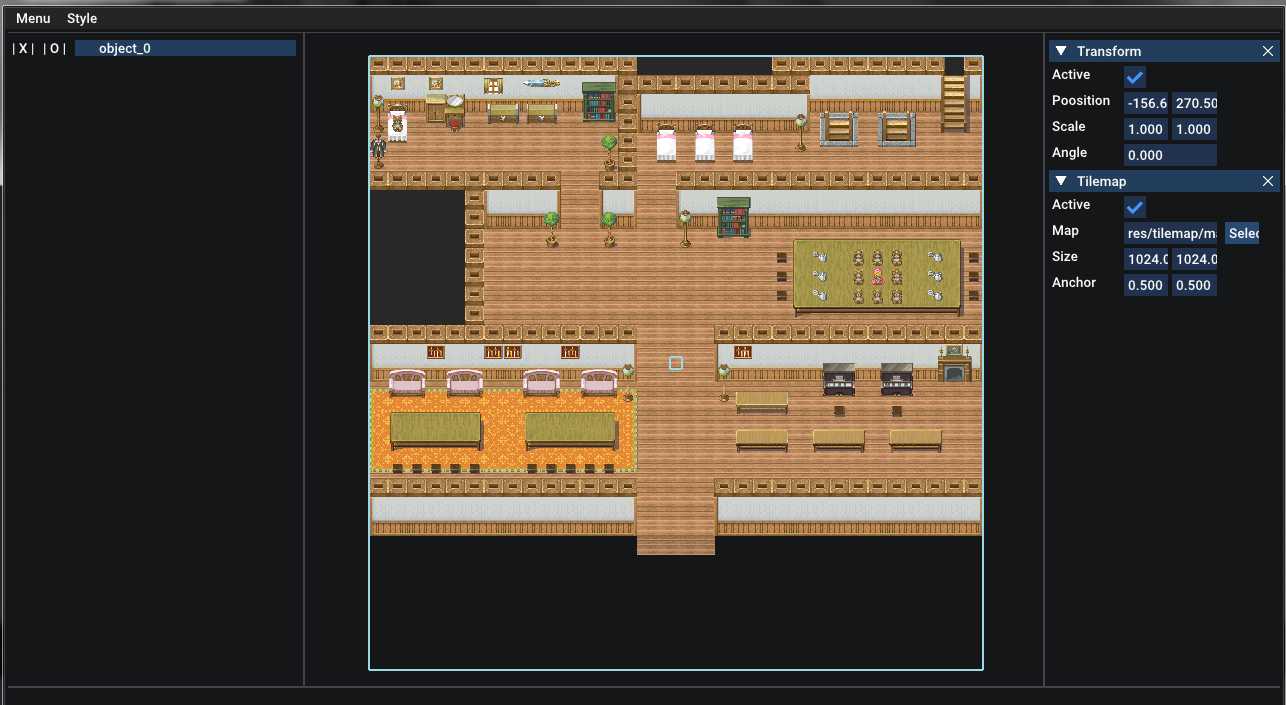
Task: Collapse the Tilemap section triangle
Action: coord(1060,181)
